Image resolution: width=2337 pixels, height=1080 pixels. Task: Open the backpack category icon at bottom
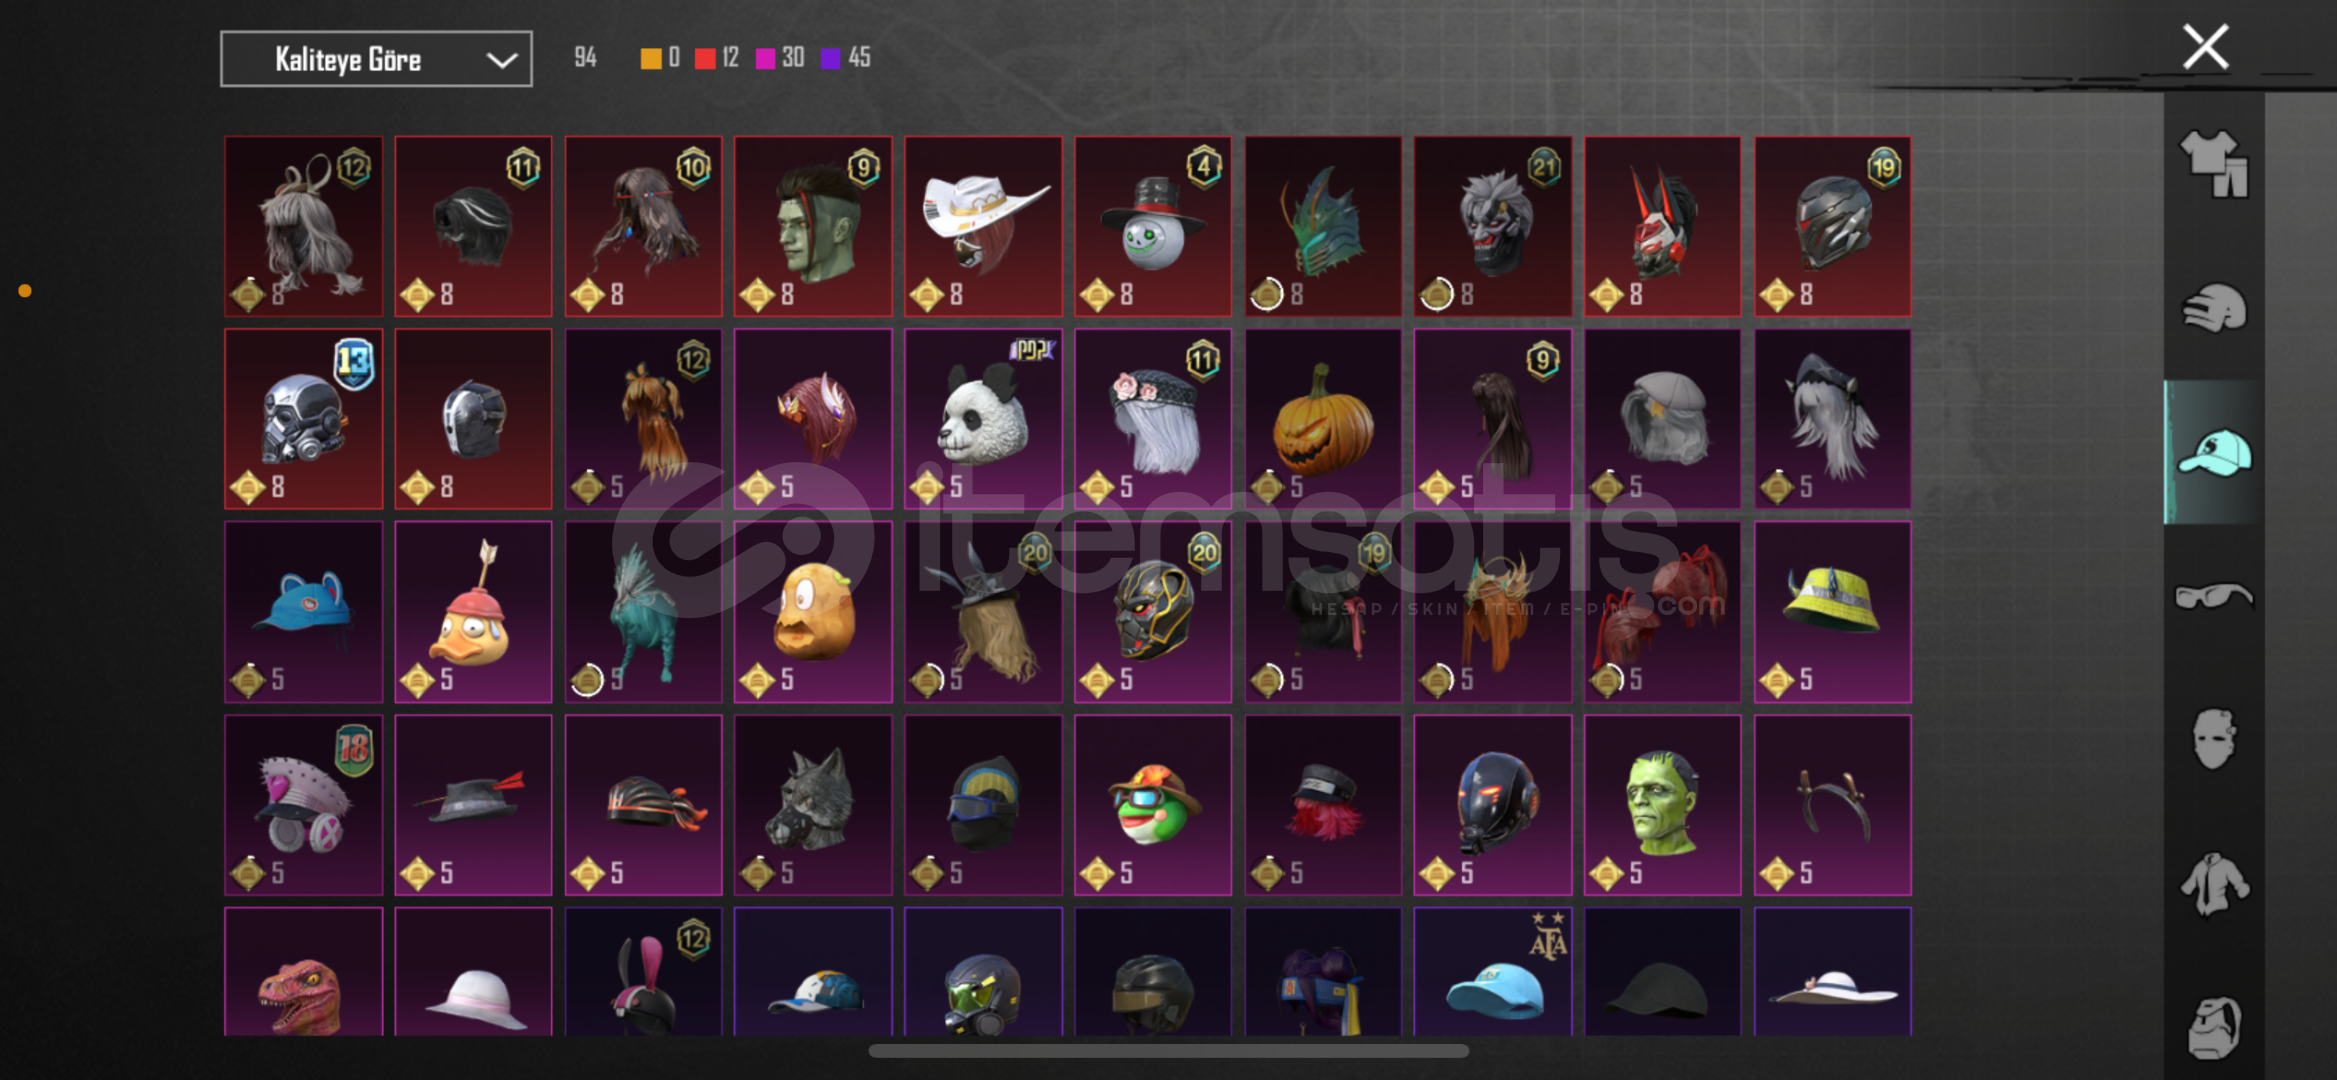pos(2214,1027)
